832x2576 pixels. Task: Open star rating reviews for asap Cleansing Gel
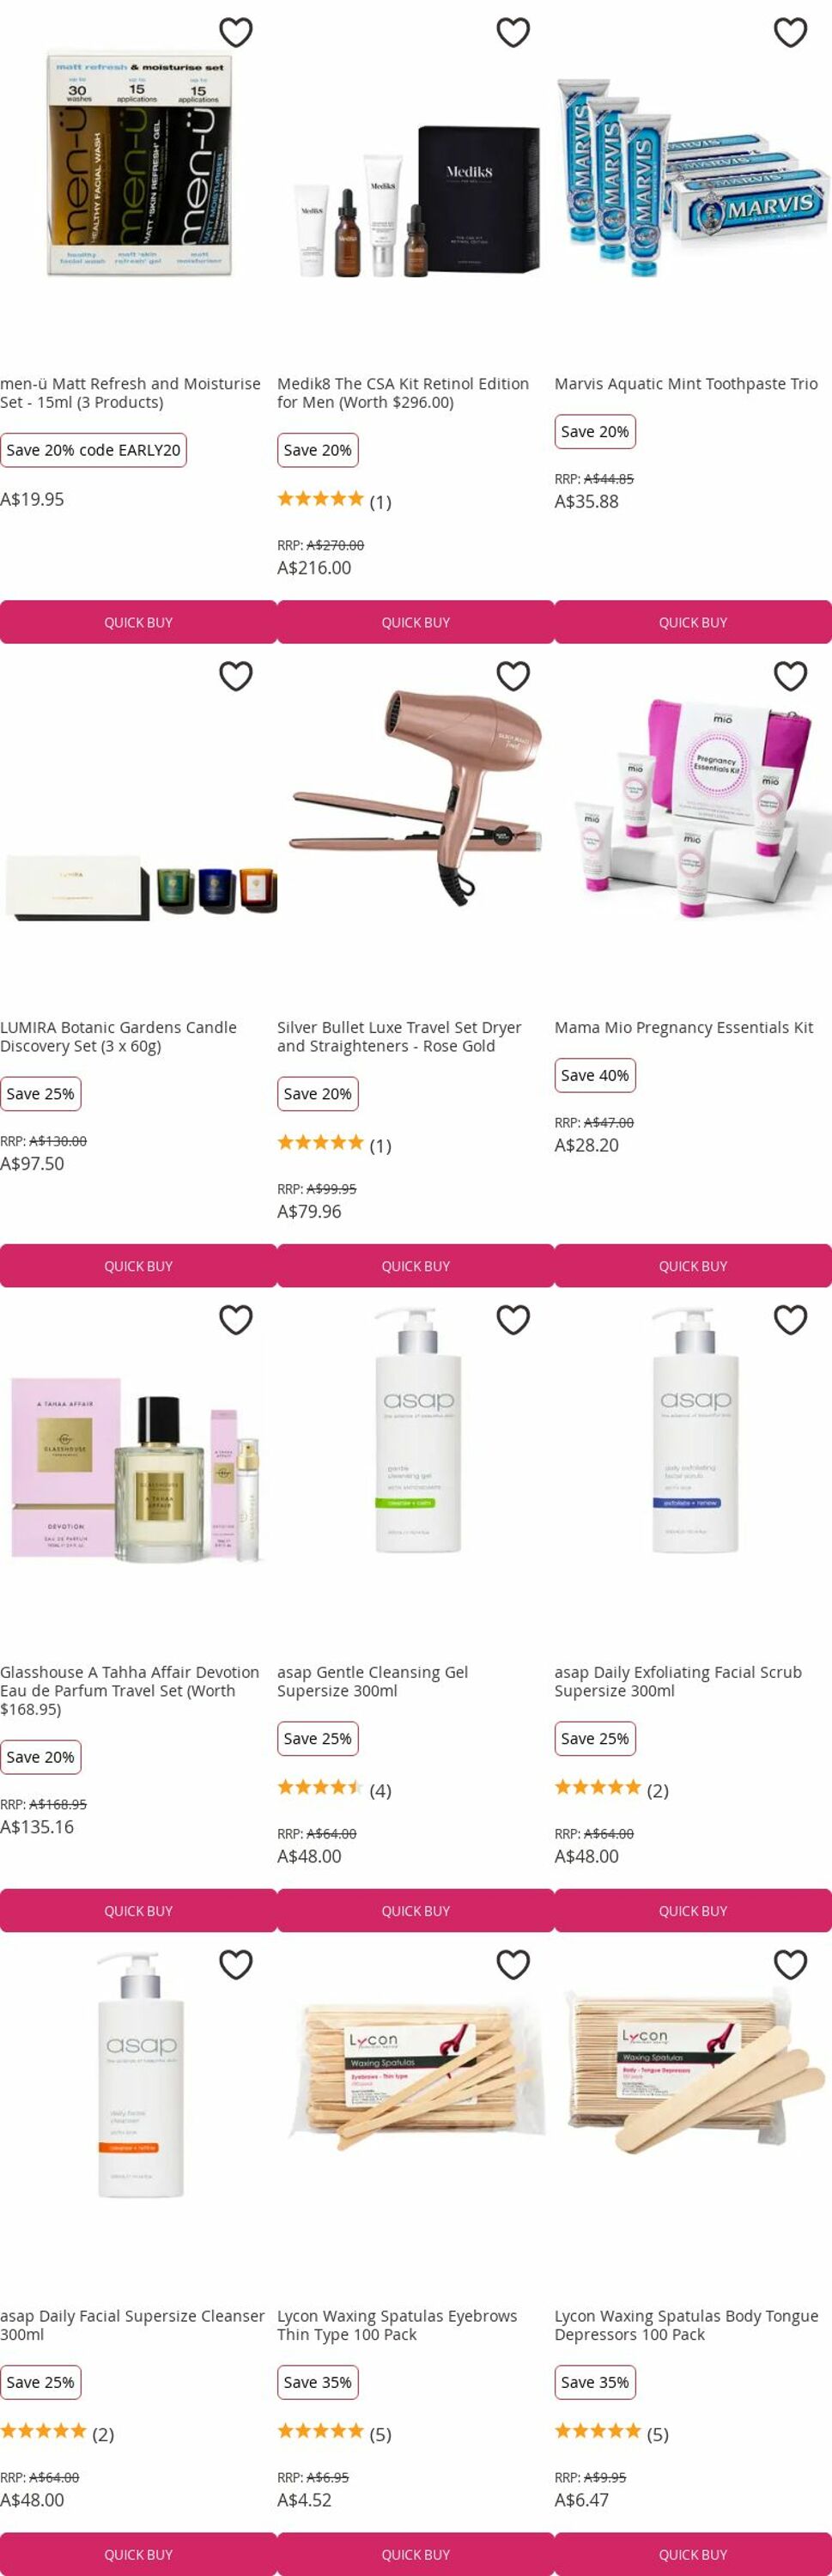334,1790
